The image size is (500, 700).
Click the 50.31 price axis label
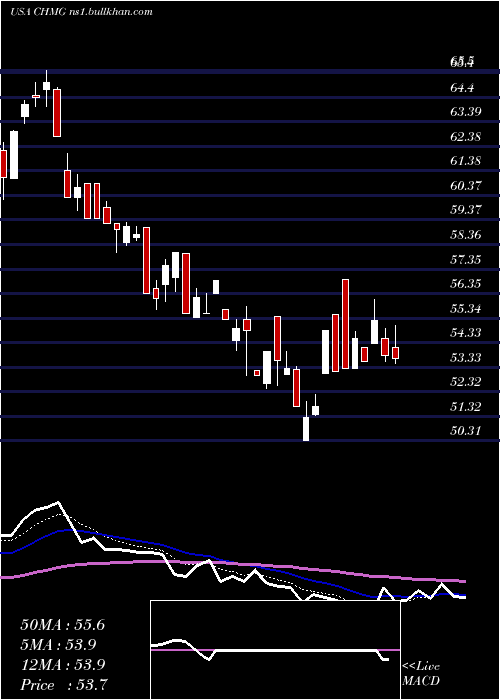click(466, 431)
